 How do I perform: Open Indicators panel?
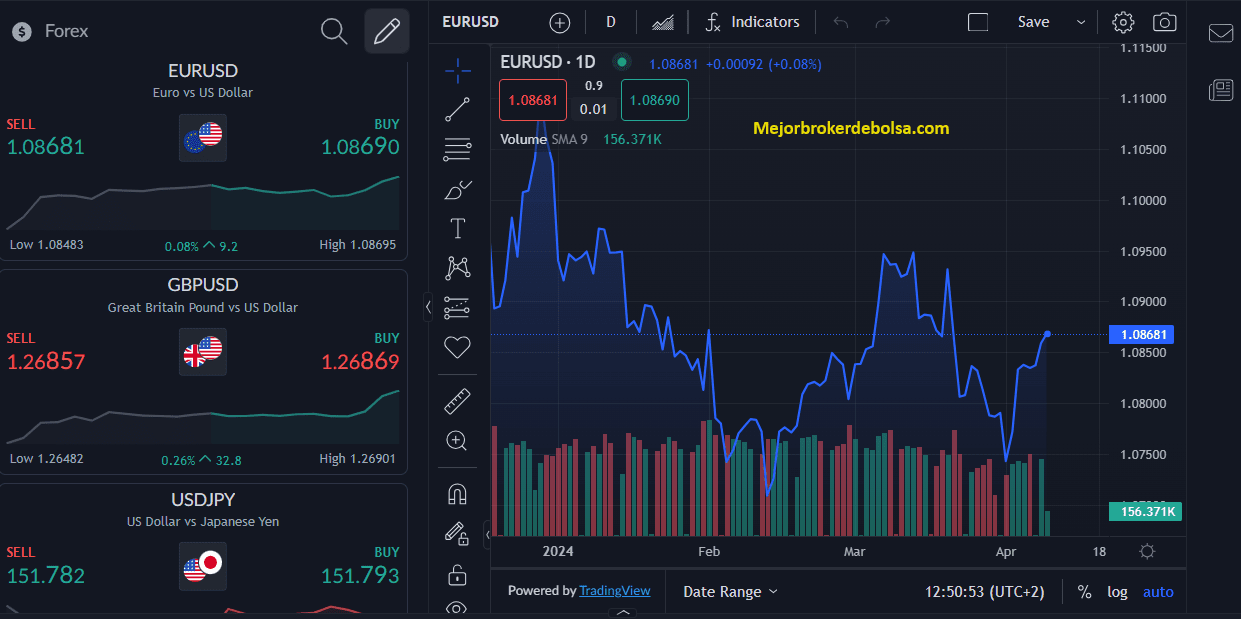753,22
